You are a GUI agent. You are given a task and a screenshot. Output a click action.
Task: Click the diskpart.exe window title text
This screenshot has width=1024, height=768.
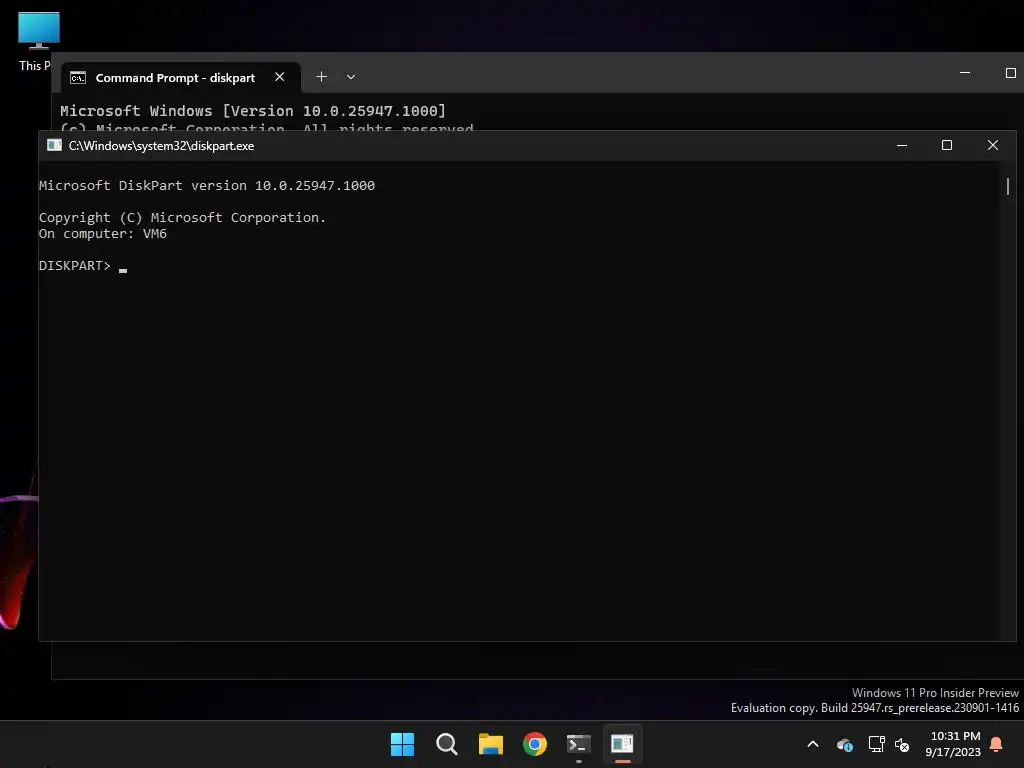point(161,146)
